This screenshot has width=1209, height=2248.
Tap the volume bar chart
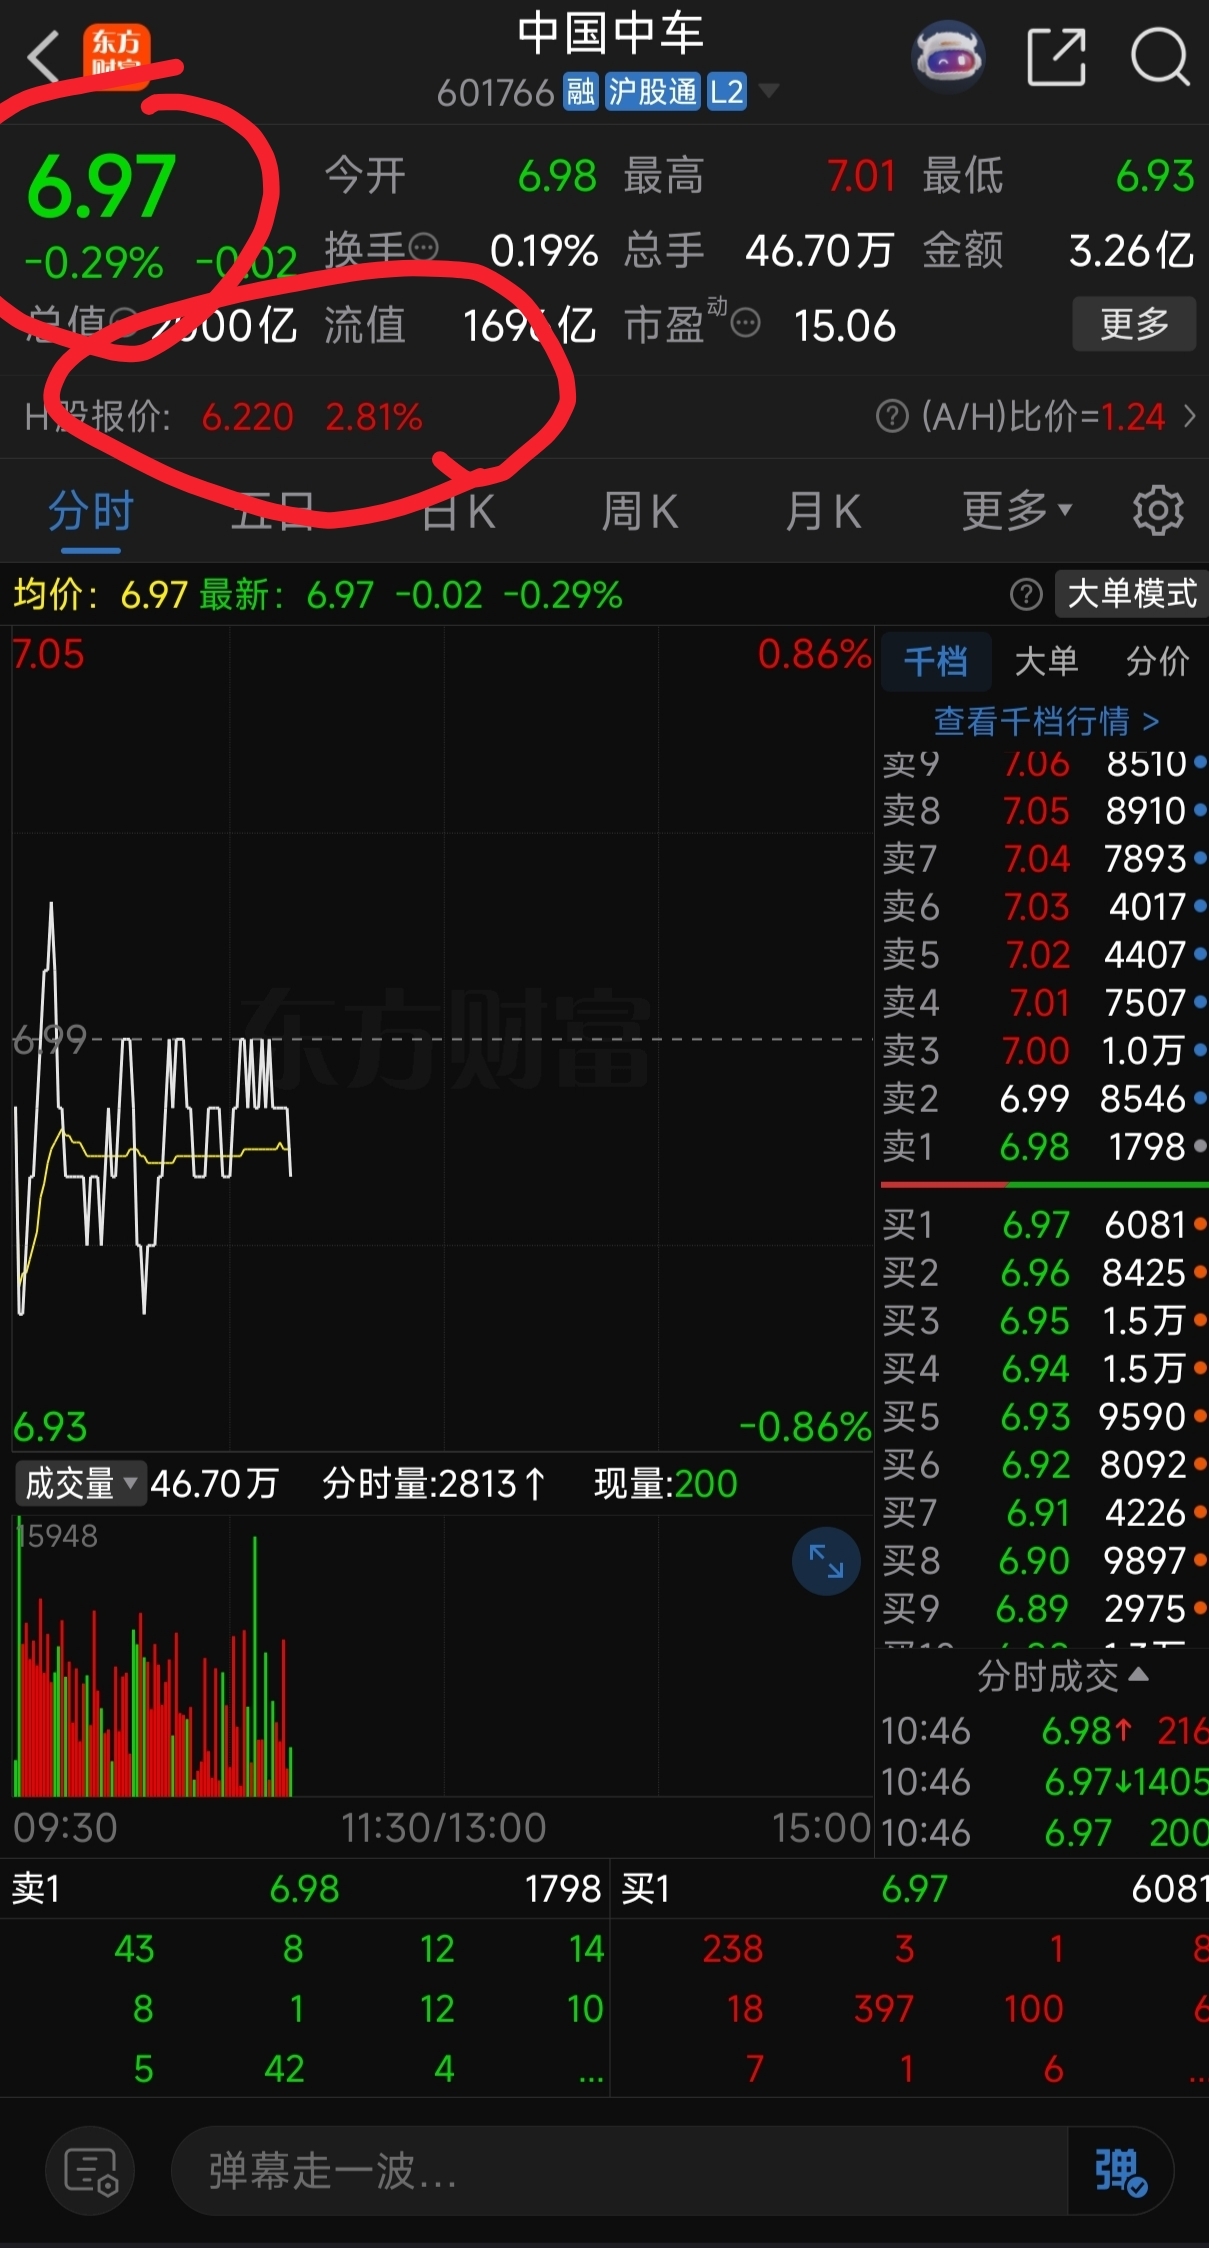(443, 1656)
